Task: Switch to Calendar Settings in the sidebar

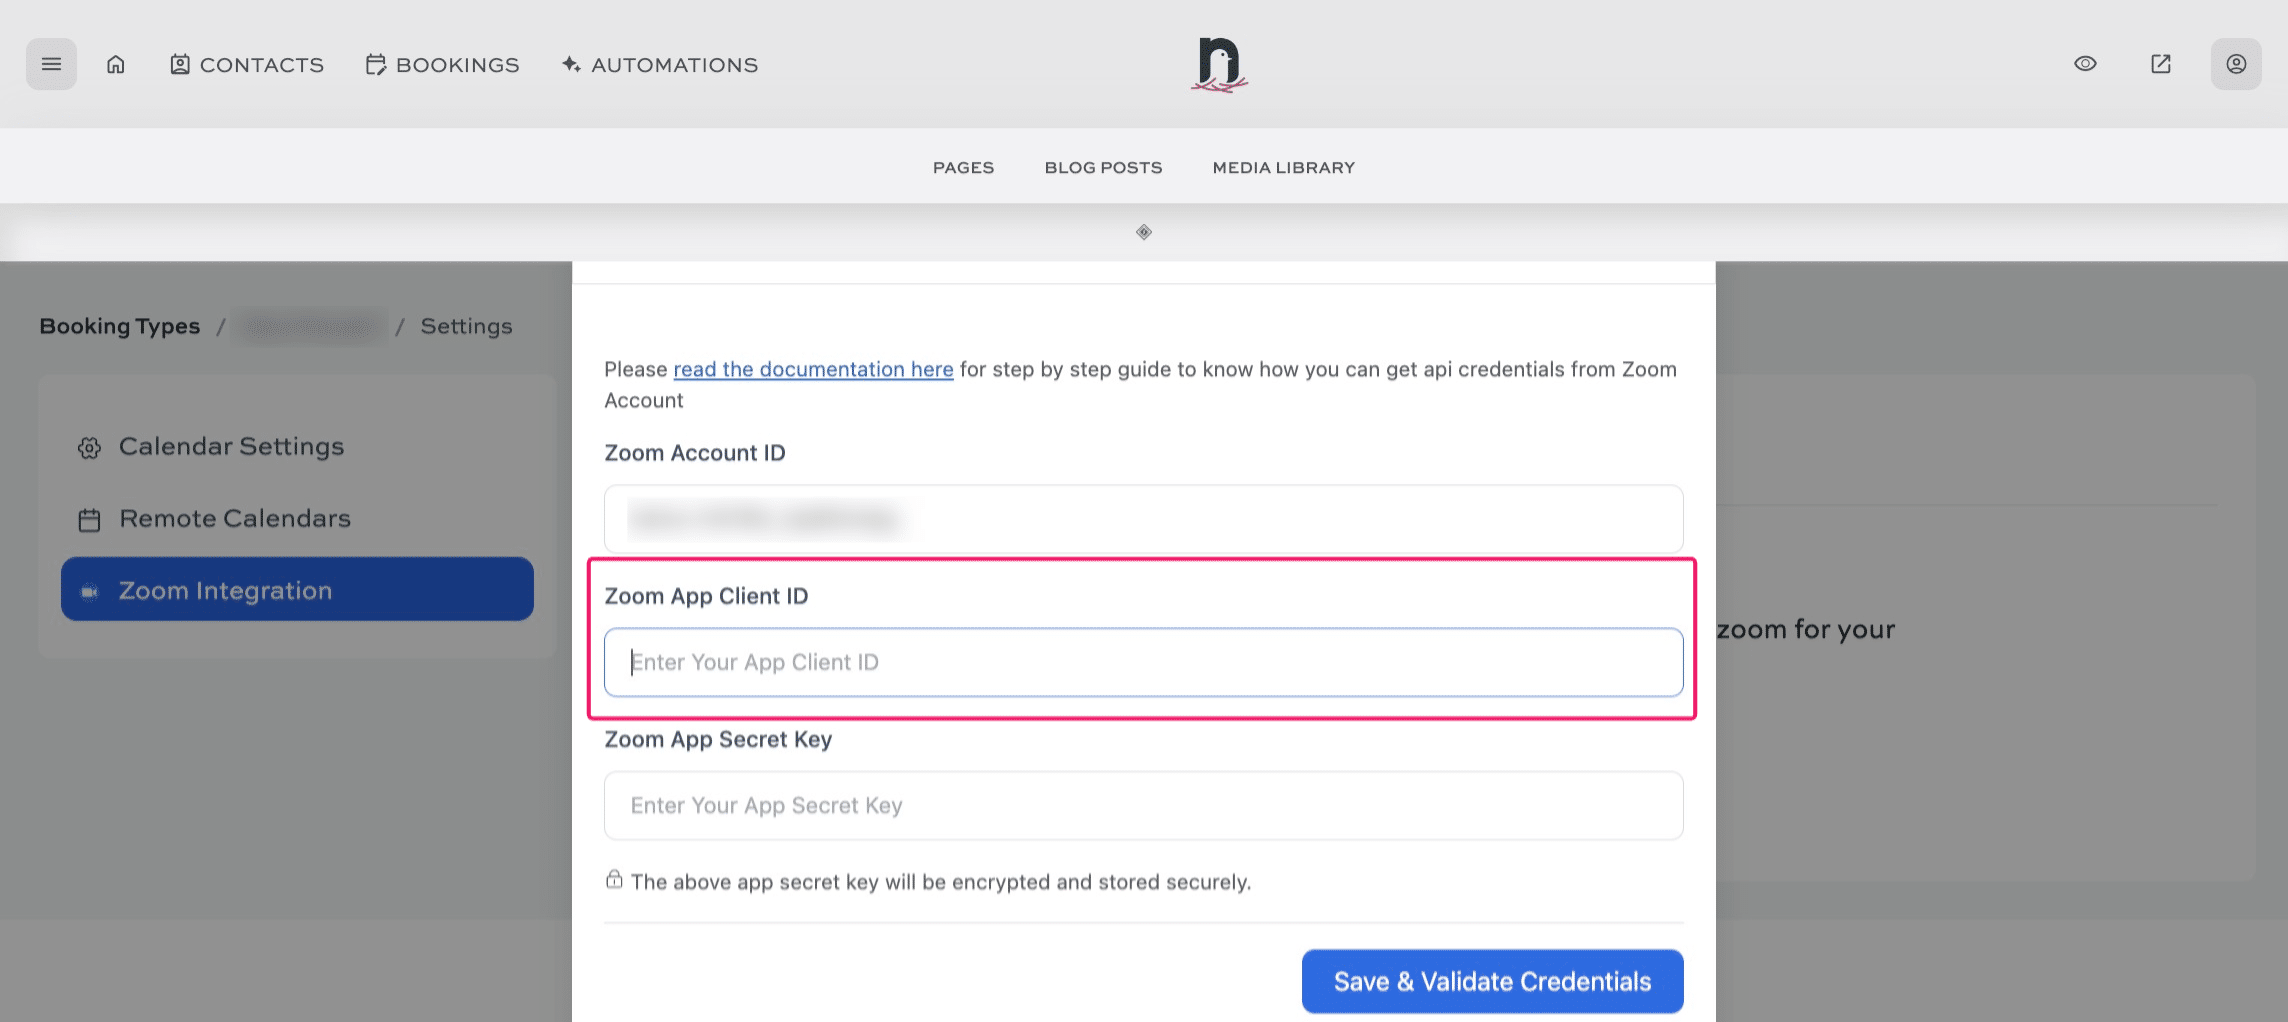Action: 230,446
